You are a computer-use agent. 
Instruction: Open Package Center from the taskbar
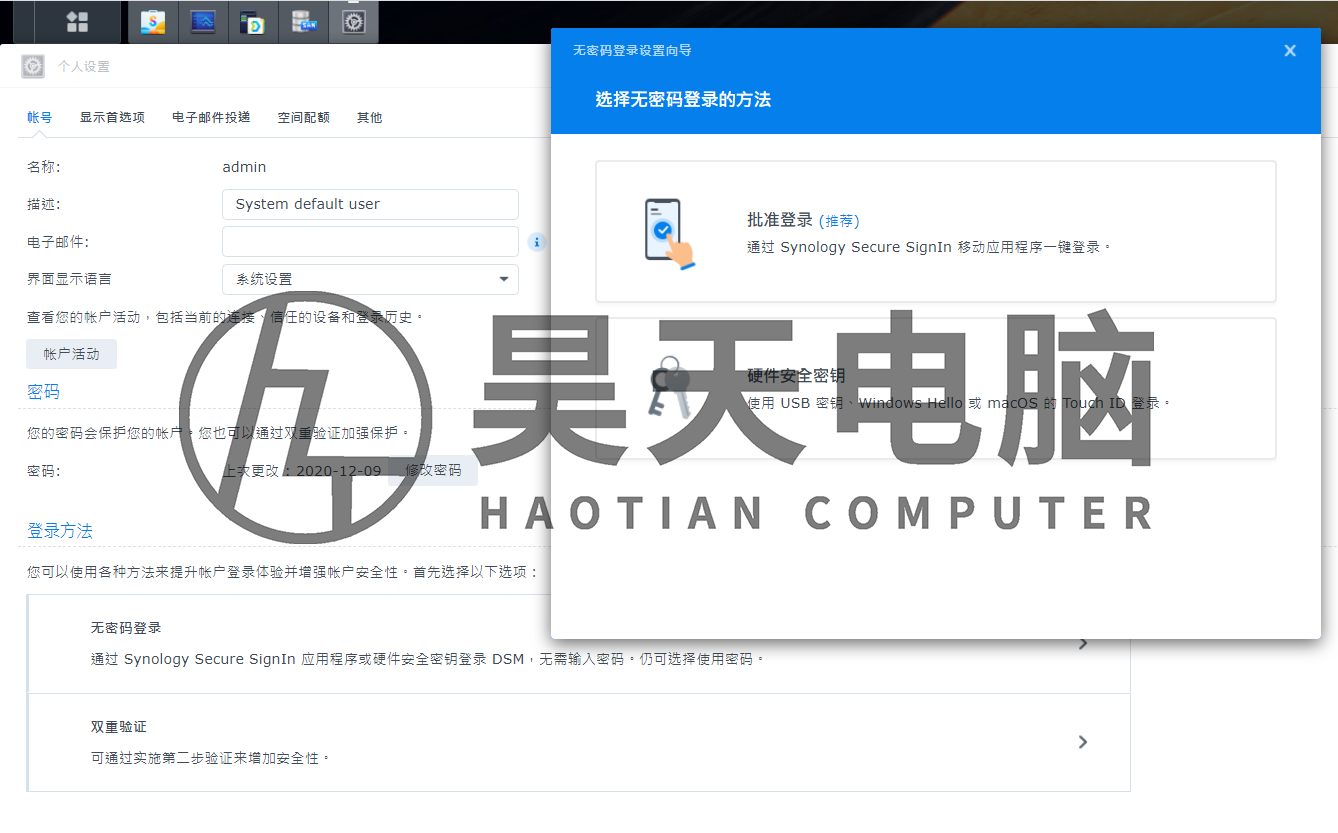pyautogui.click(x=152, y=21)
